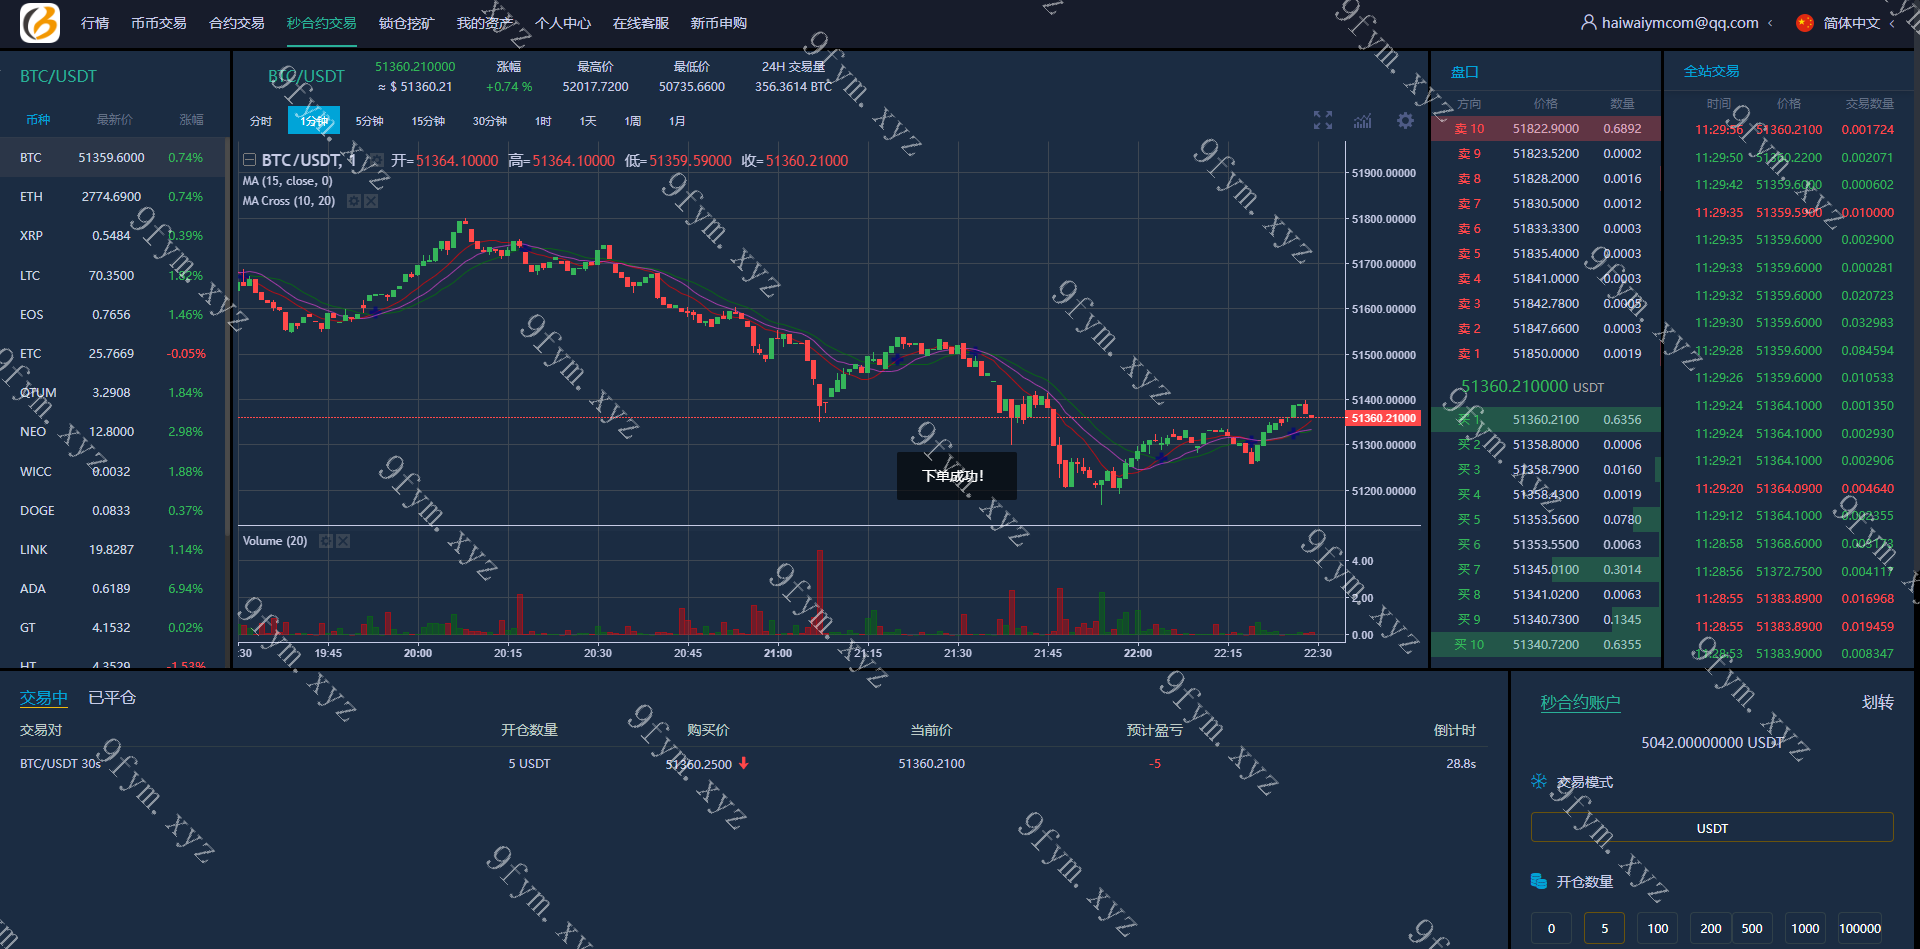Select the 15分钟 interval

pyautogui.click(x=428, y=121)
